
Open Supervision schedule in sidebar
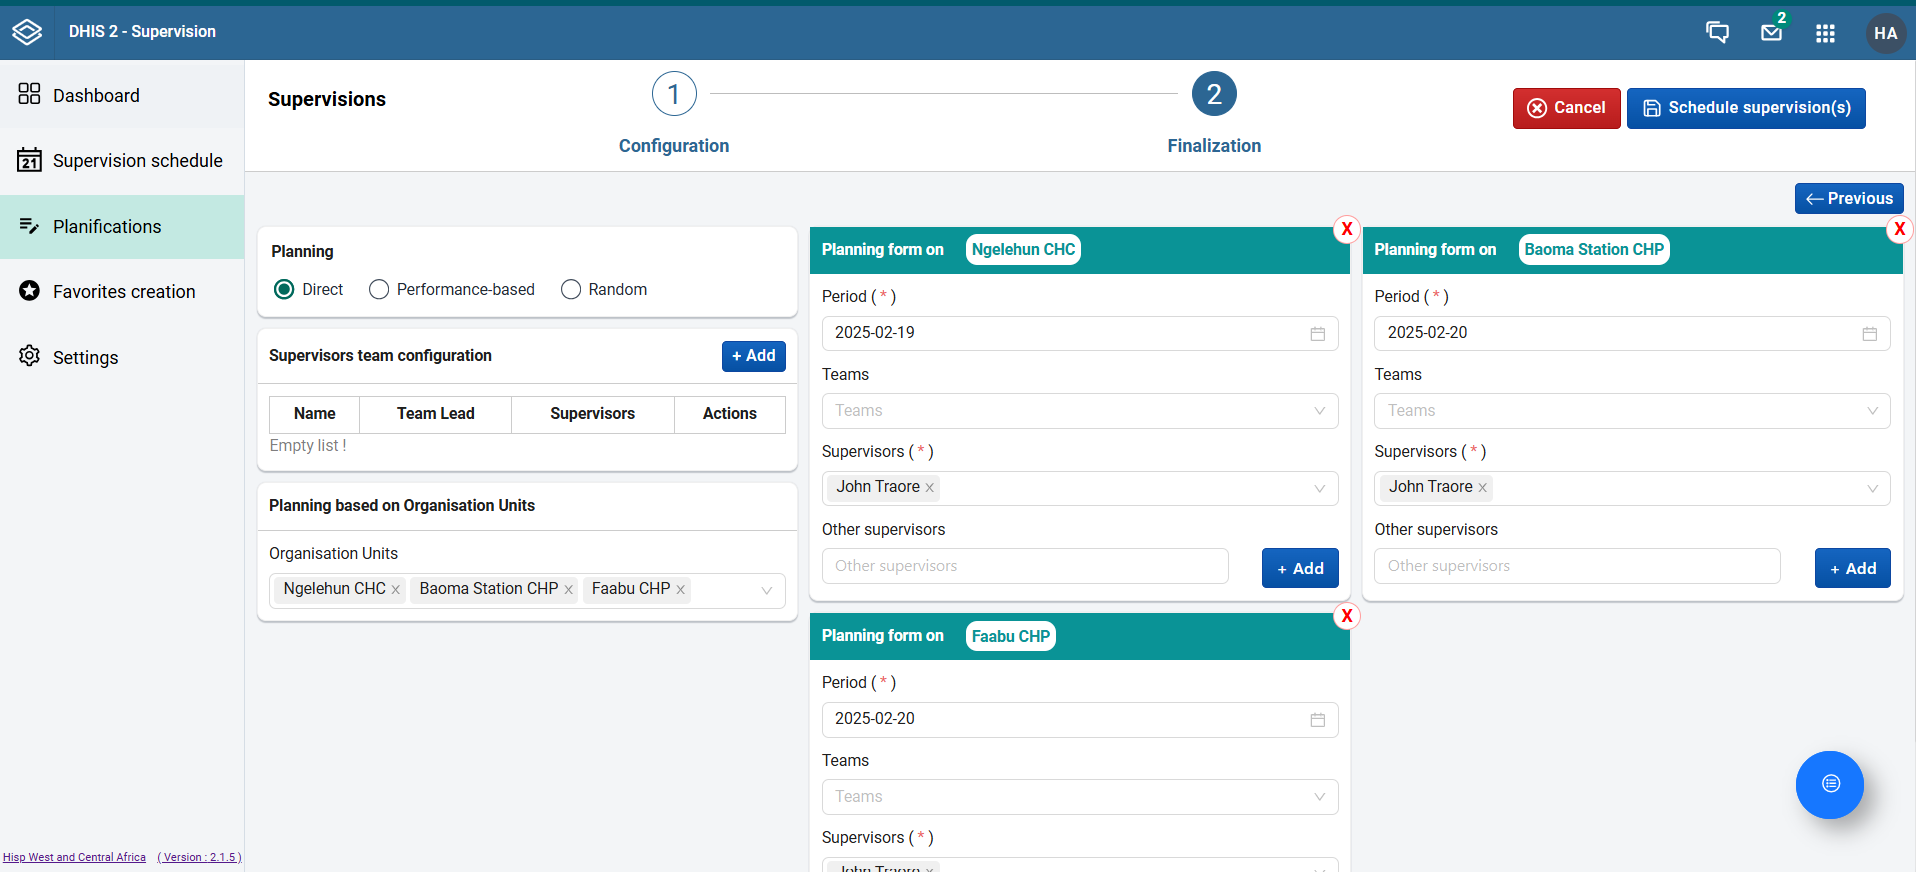click(x=122, y=161)
